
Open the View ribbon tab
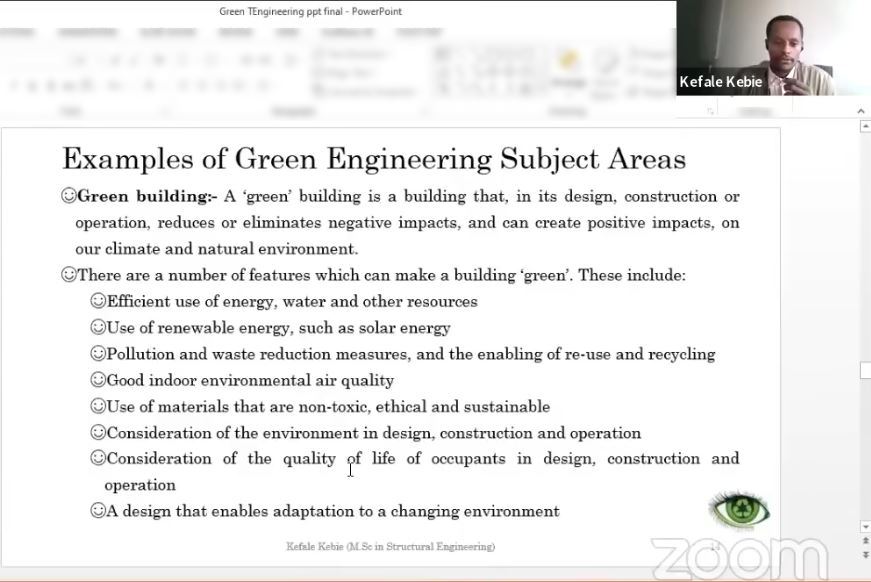[287, 32]
